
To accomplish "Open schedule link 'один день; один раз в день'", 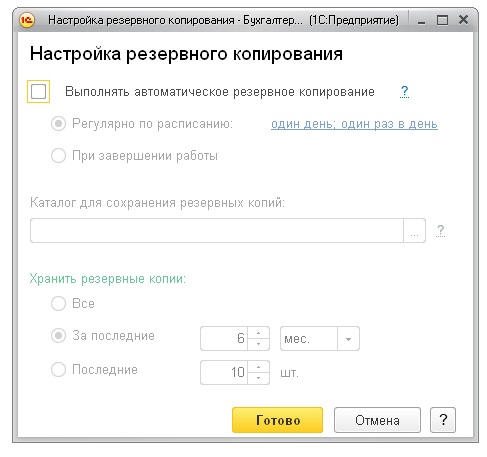I will pyautogui.click(x=354, y=124).
